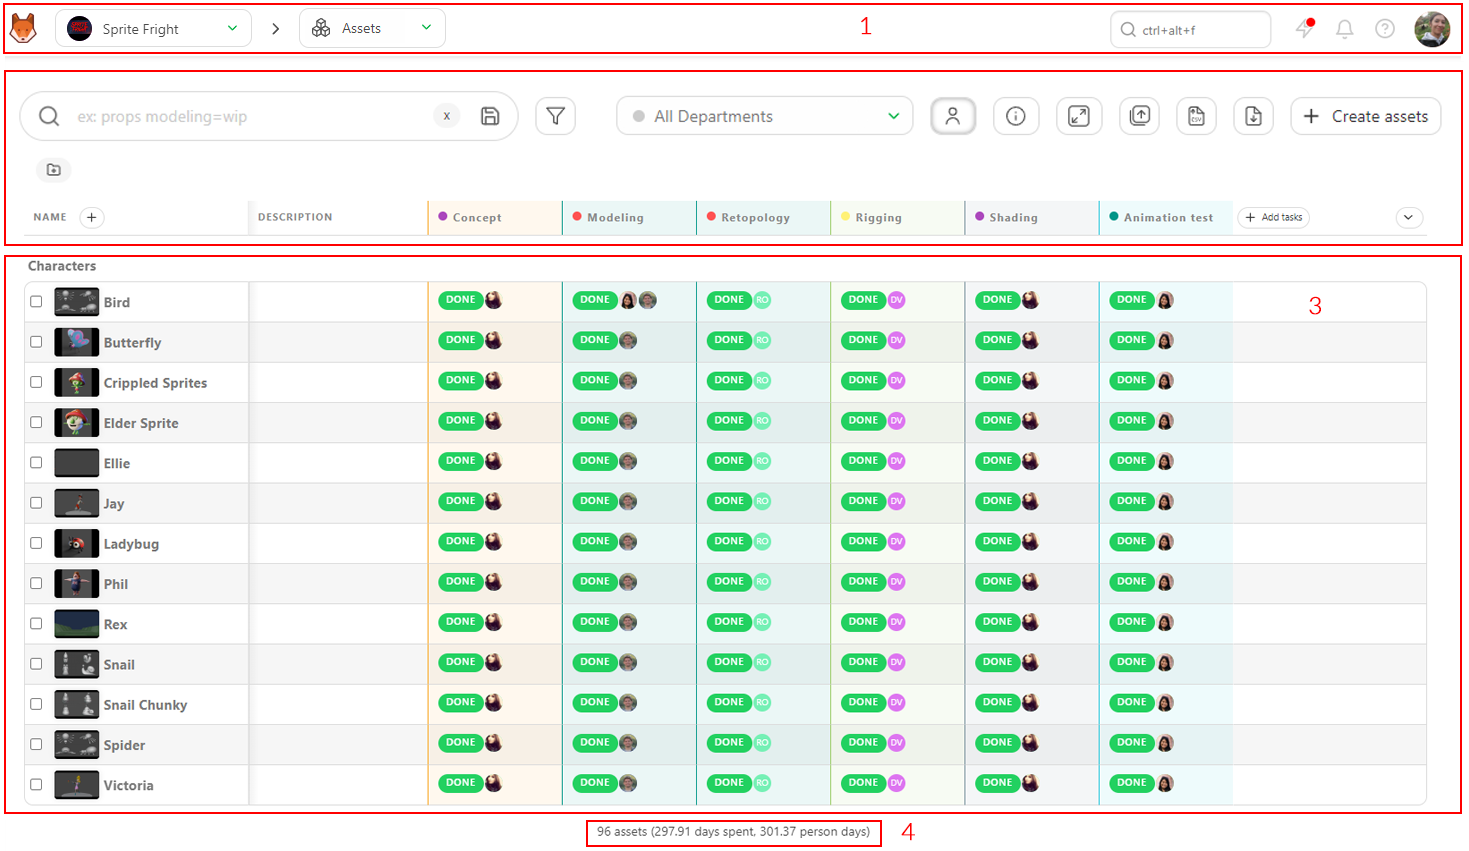Toggle the big thumbnails expand icon

(1079, 116)
